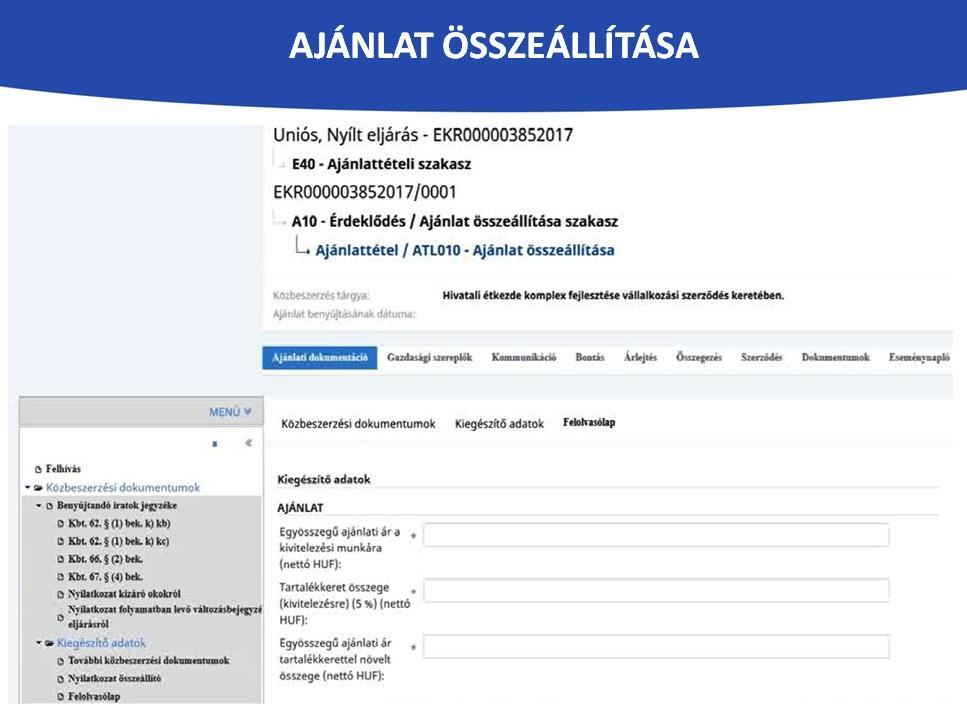
Task: Open Kbt. 67. § (4) bek. item
Action: click(x=105, y=577)
